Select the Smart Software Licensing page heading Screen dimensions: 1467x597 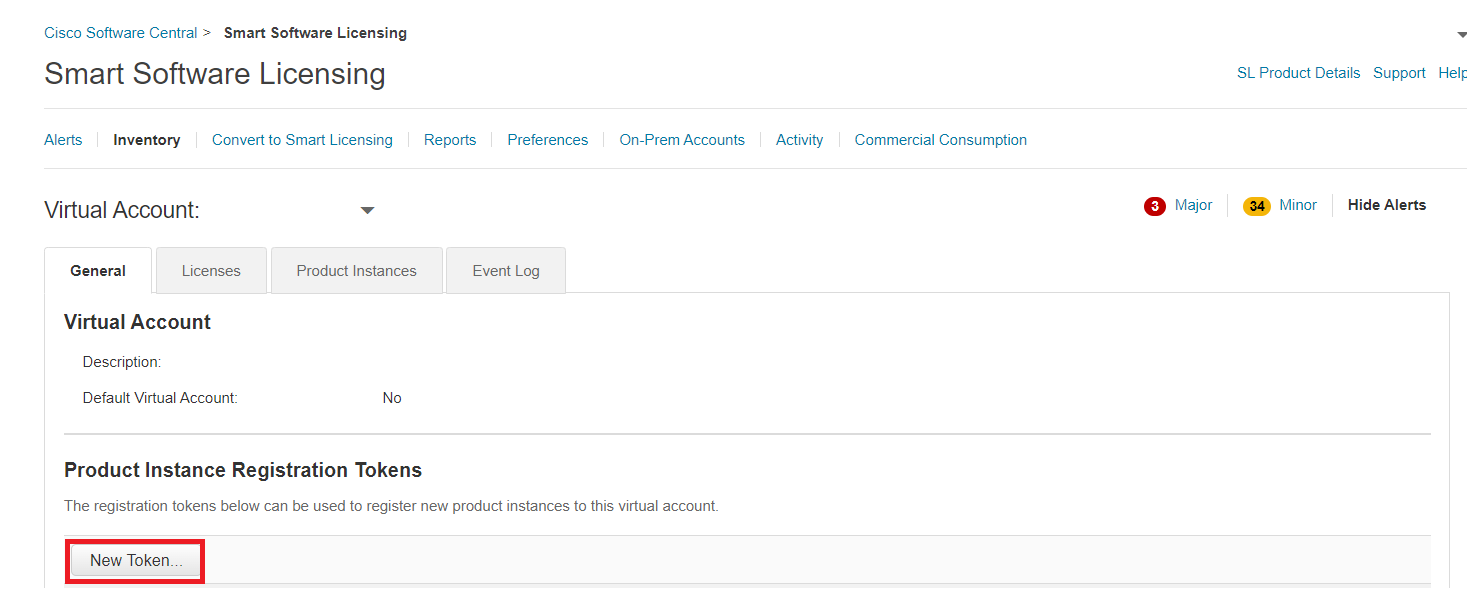(x=215, y=74)
